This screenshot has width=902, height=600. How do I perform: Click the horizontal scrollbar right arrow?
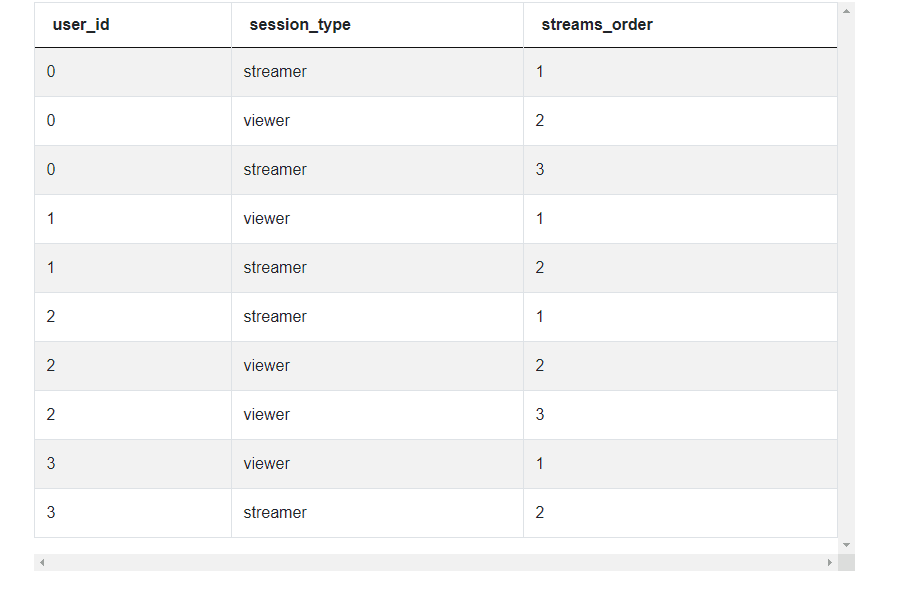[x=829, y=563]
